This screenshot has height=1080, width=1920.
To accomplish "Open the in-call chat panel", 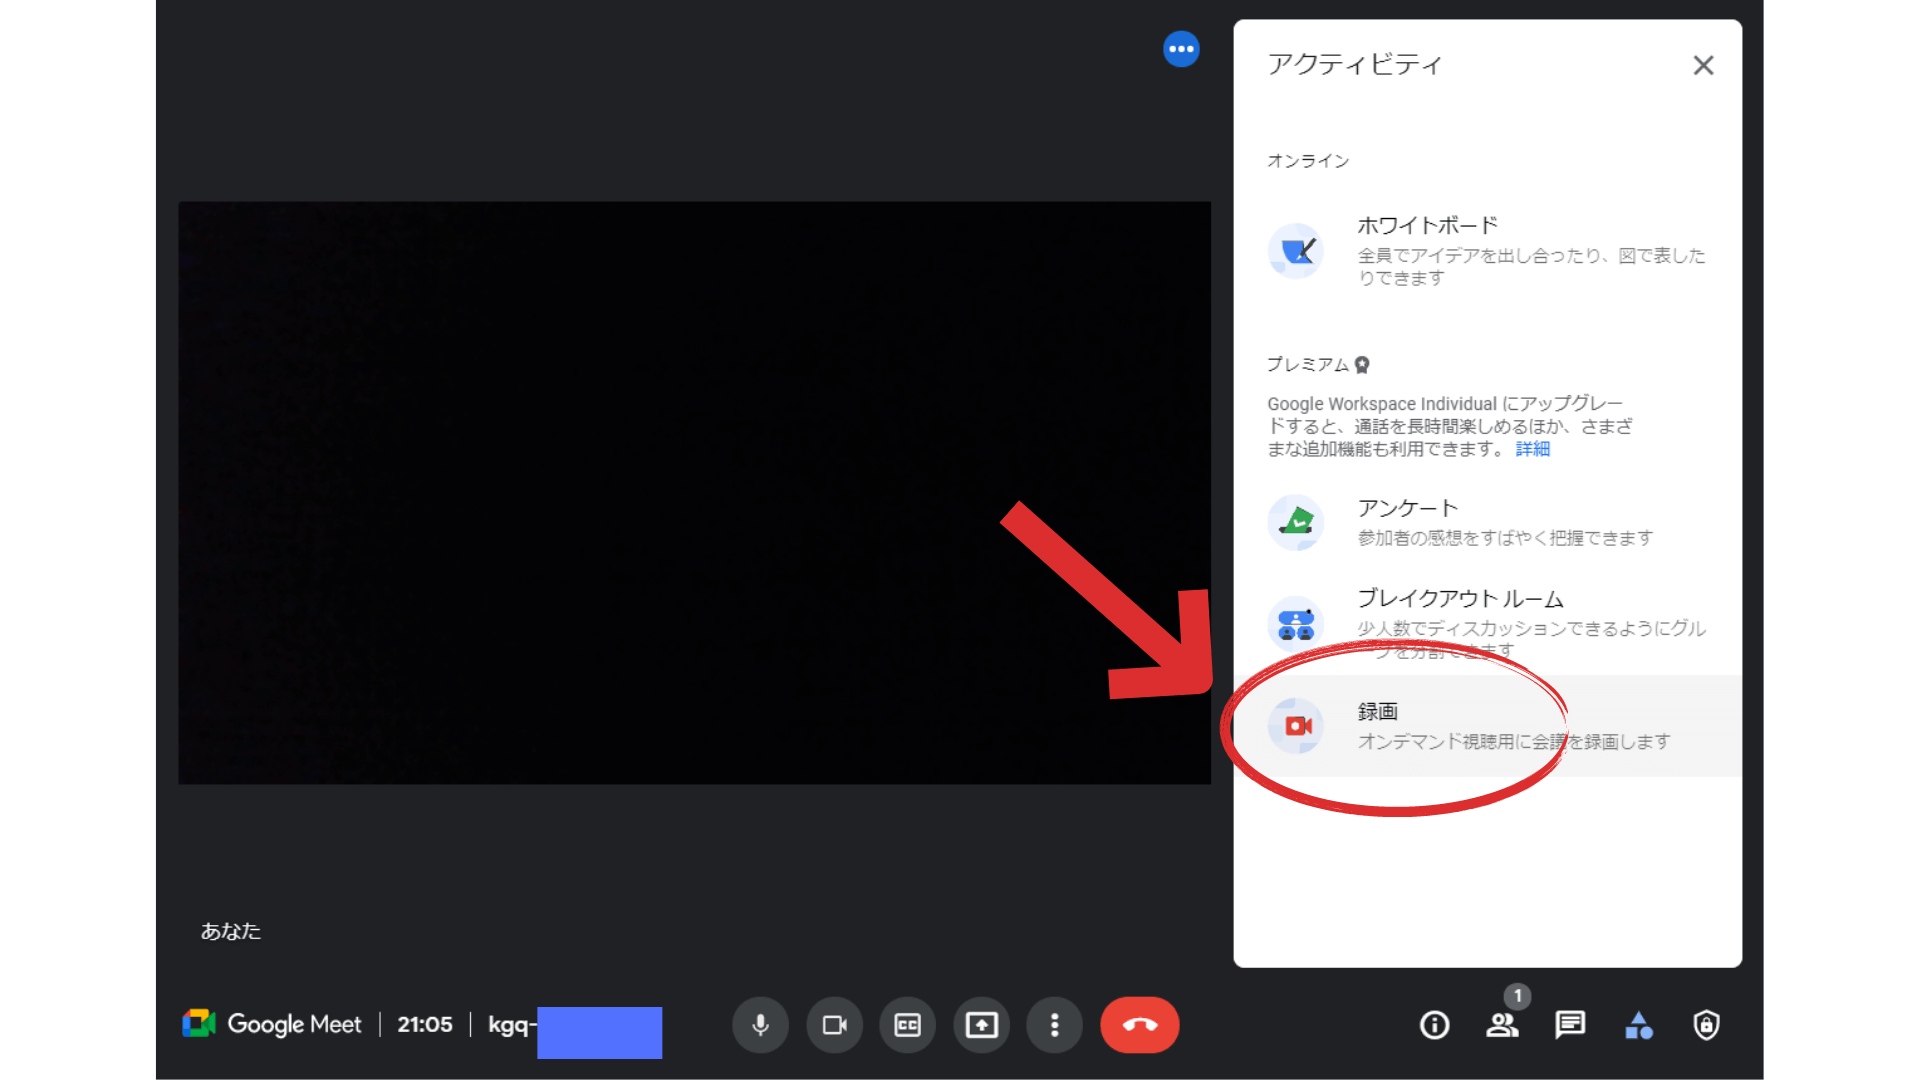I will (1570, 1025).
